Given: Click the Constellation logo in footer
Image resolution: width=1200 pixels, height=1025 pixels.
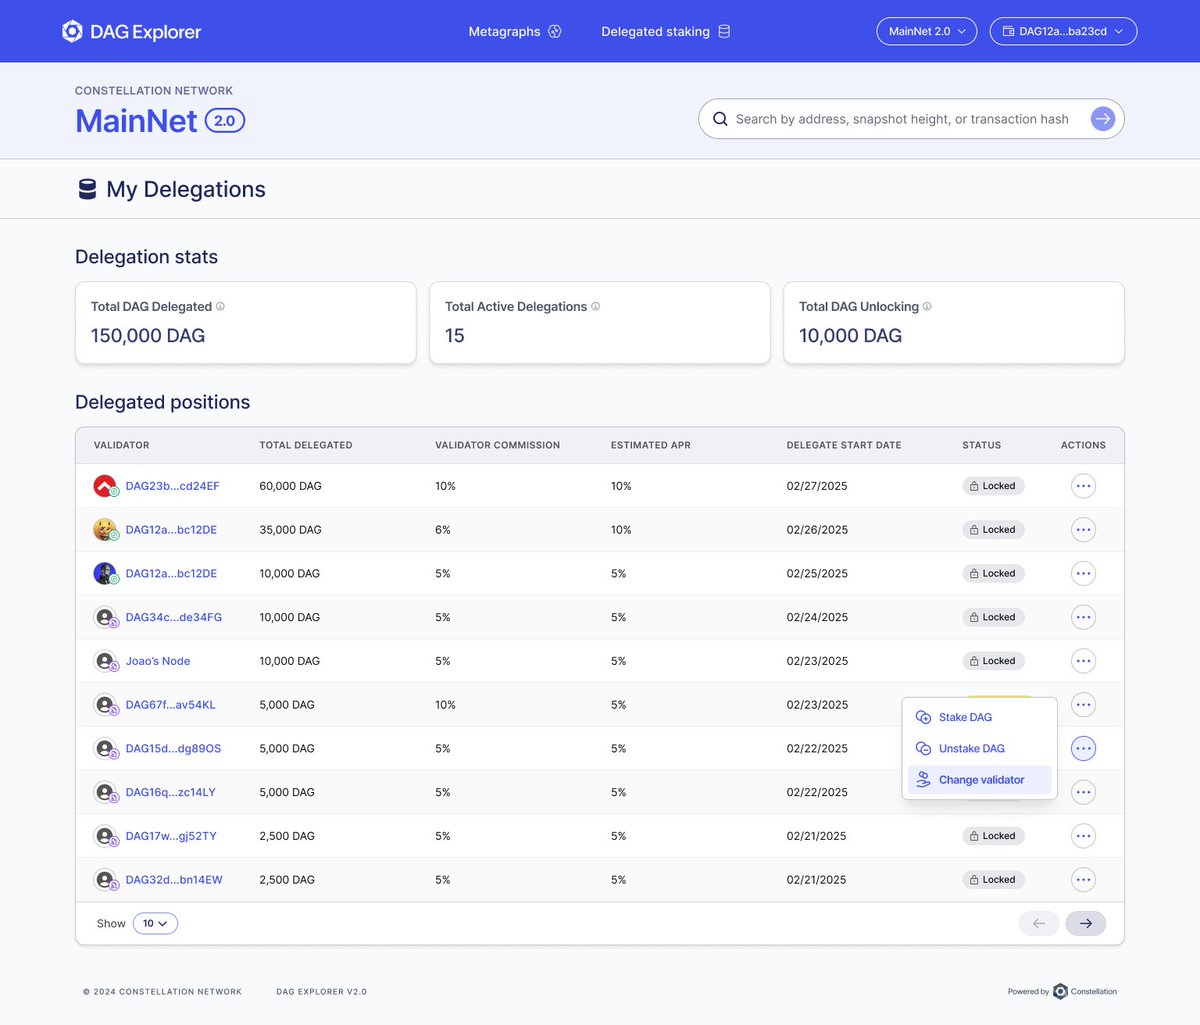Looking at the screenshot, I should (x=1084, y=991).
